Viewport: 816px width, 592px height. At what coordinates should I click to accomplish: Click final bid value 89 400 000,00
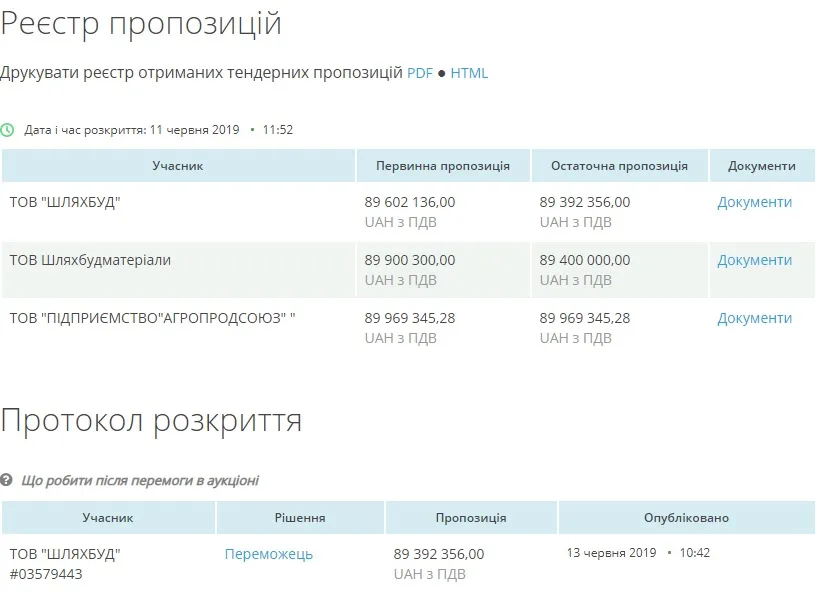[585, 260]
